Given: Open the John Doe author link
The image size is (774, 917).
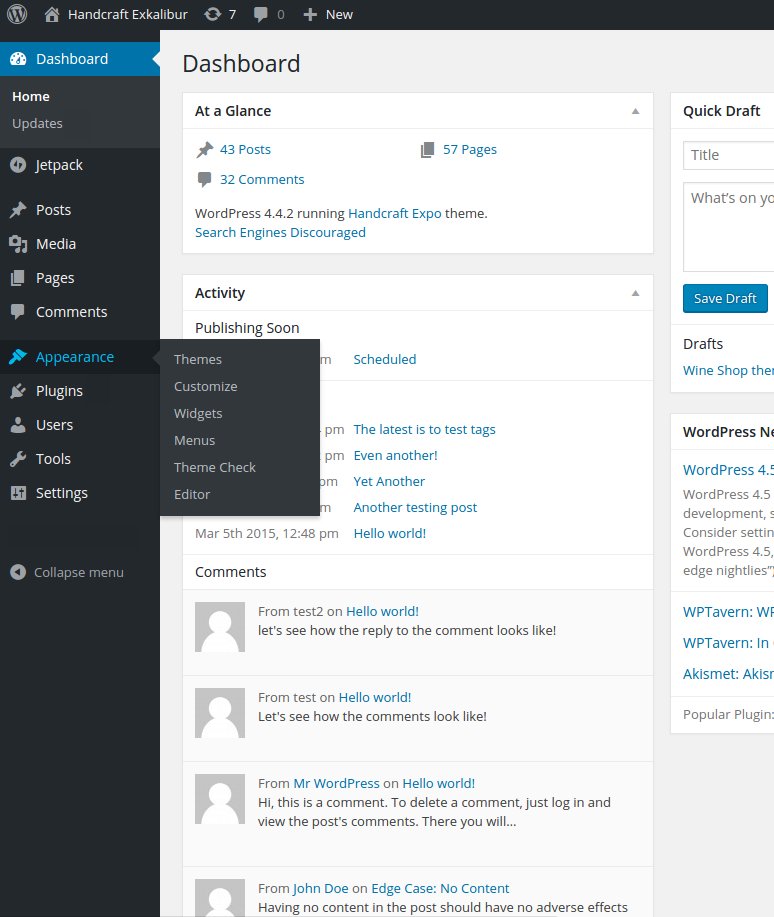Looking at the screenshot, I should (321, 888).
